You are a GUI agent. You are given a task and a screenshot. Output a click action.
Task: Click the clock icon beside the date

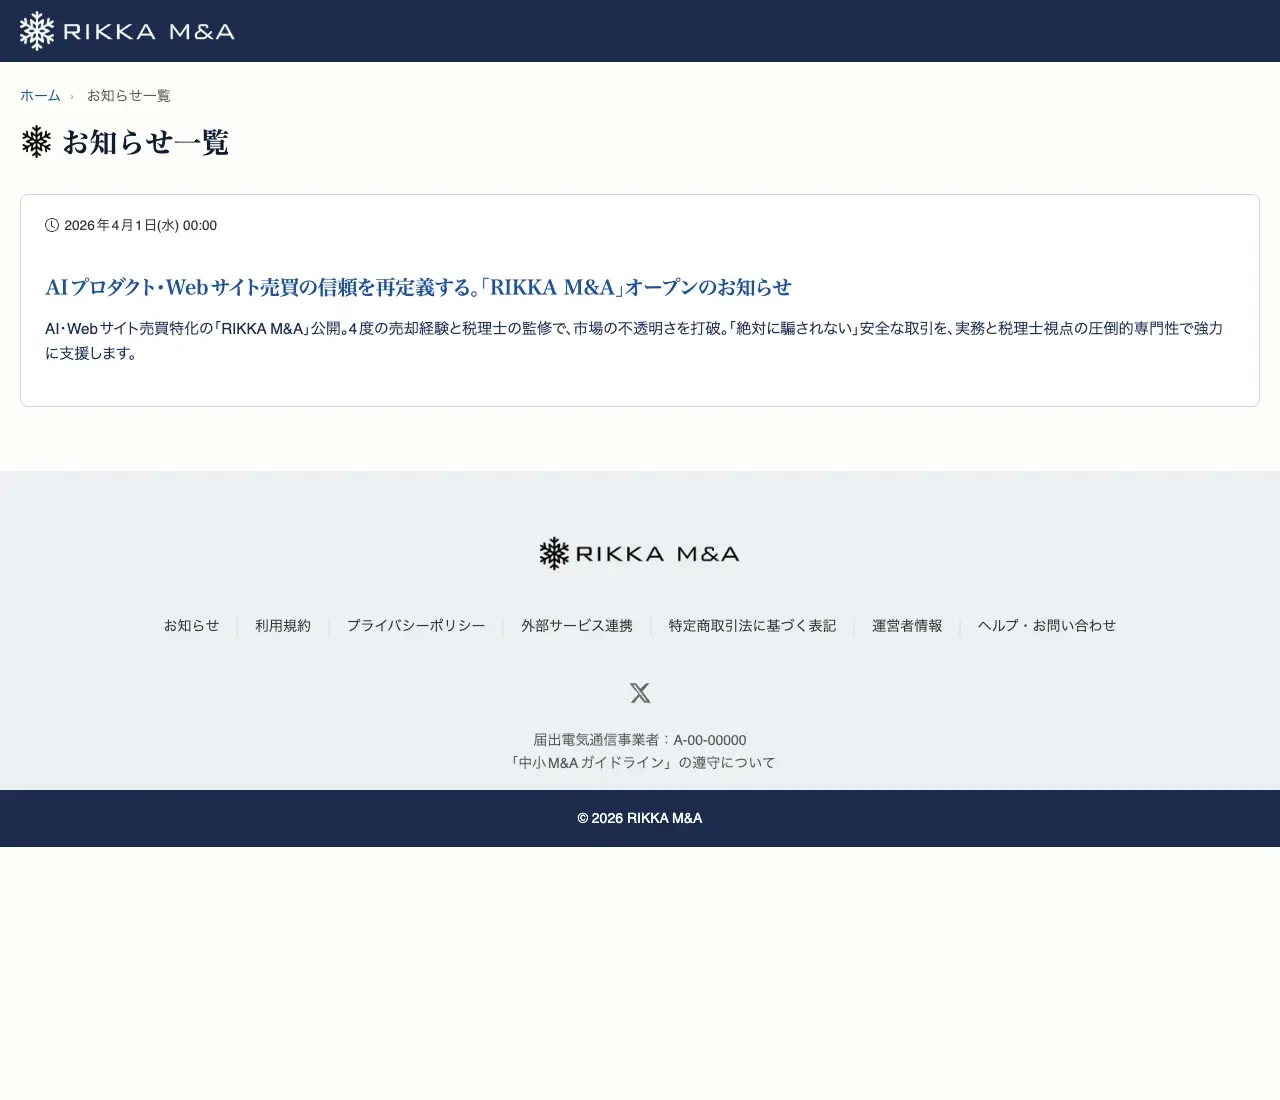(x=52, y=225)
